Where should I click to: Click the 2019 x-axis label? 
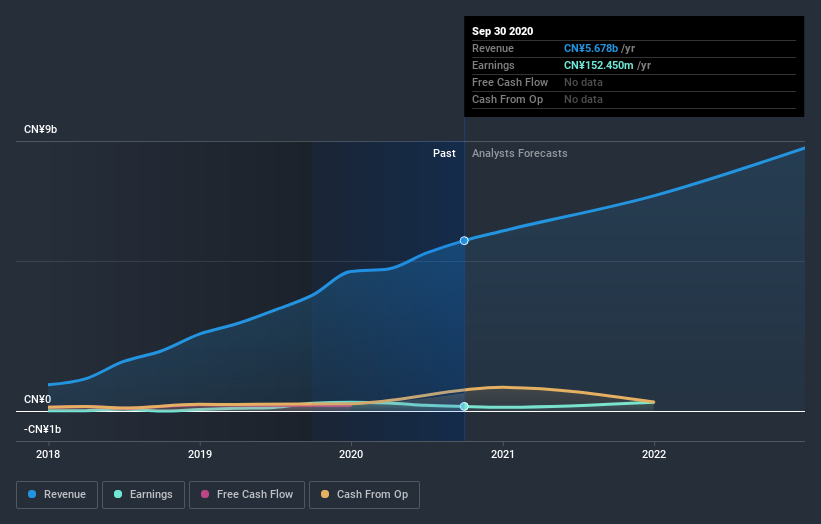click(200, 454)
